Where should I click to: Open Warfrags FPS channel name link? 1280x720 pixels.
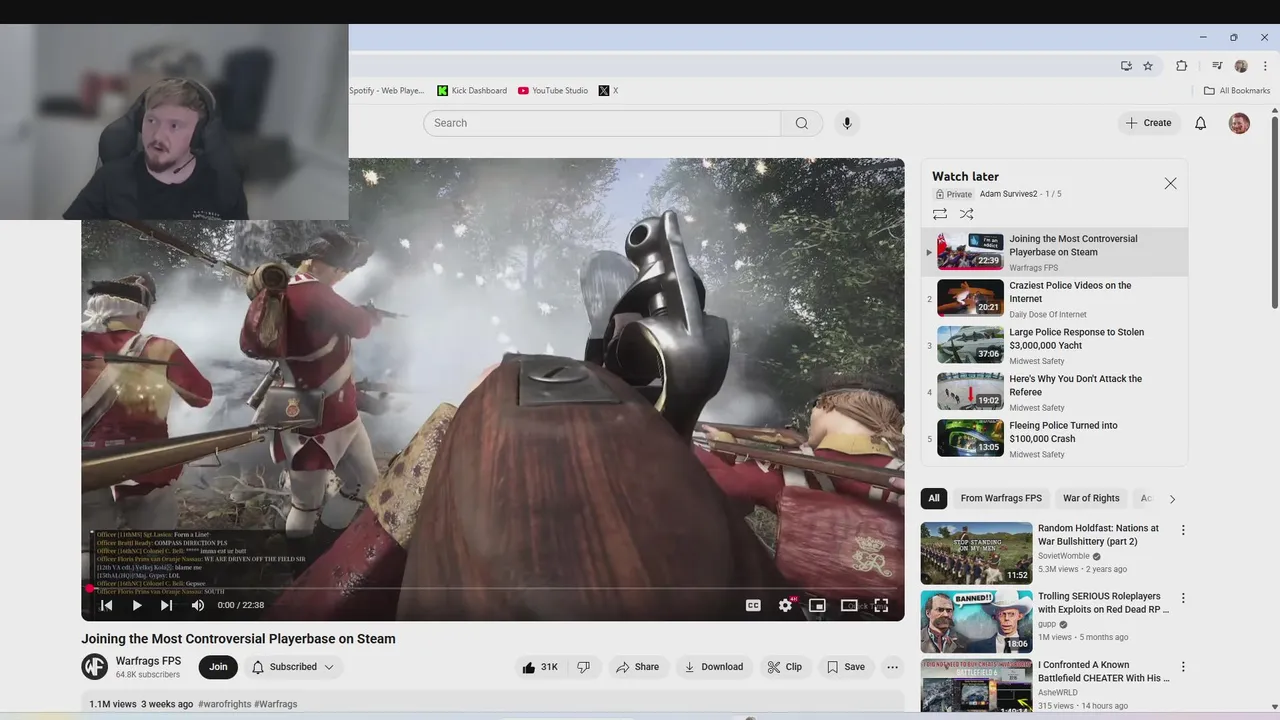(148, 661)
